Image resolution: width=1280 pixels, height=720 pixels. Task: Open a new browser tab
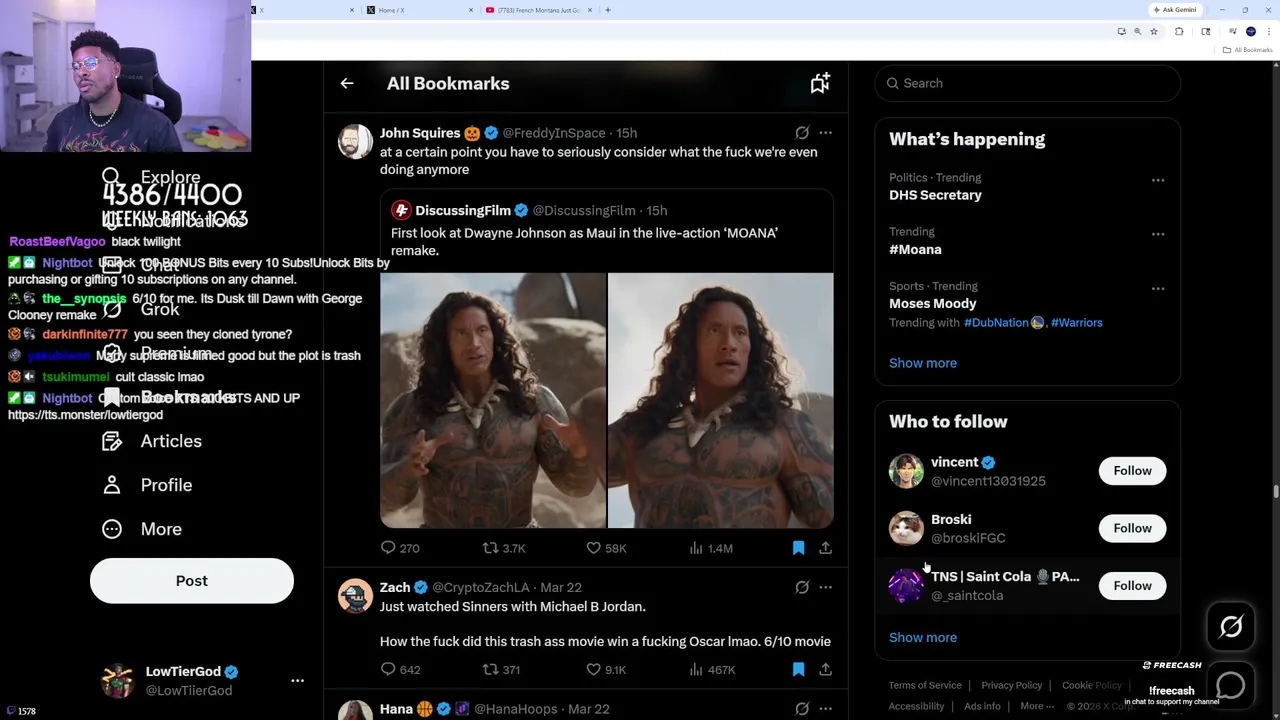coord(608,10)
